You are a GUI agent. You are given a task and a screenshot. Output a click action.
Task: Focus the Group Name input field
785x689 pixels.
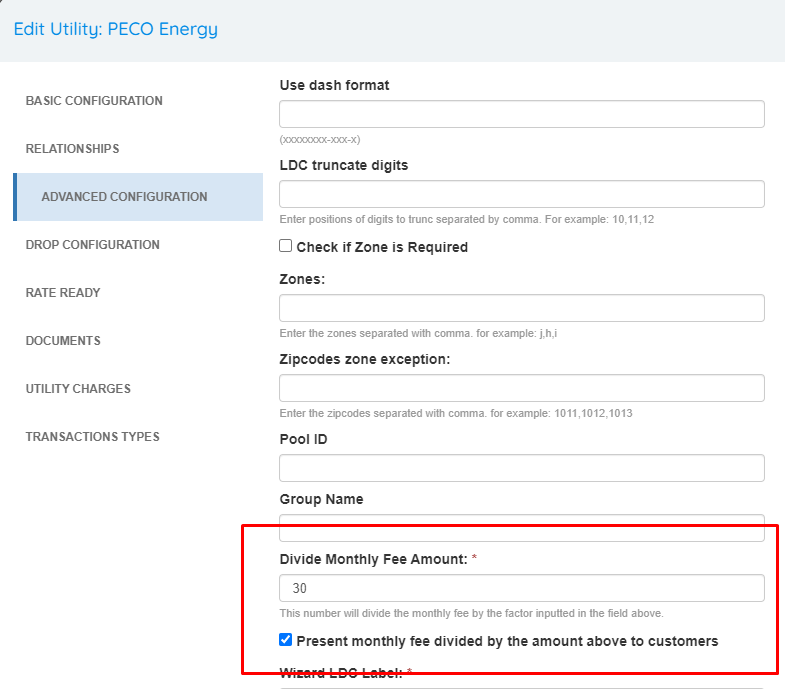pyautogui.click(x=522, y=528)
